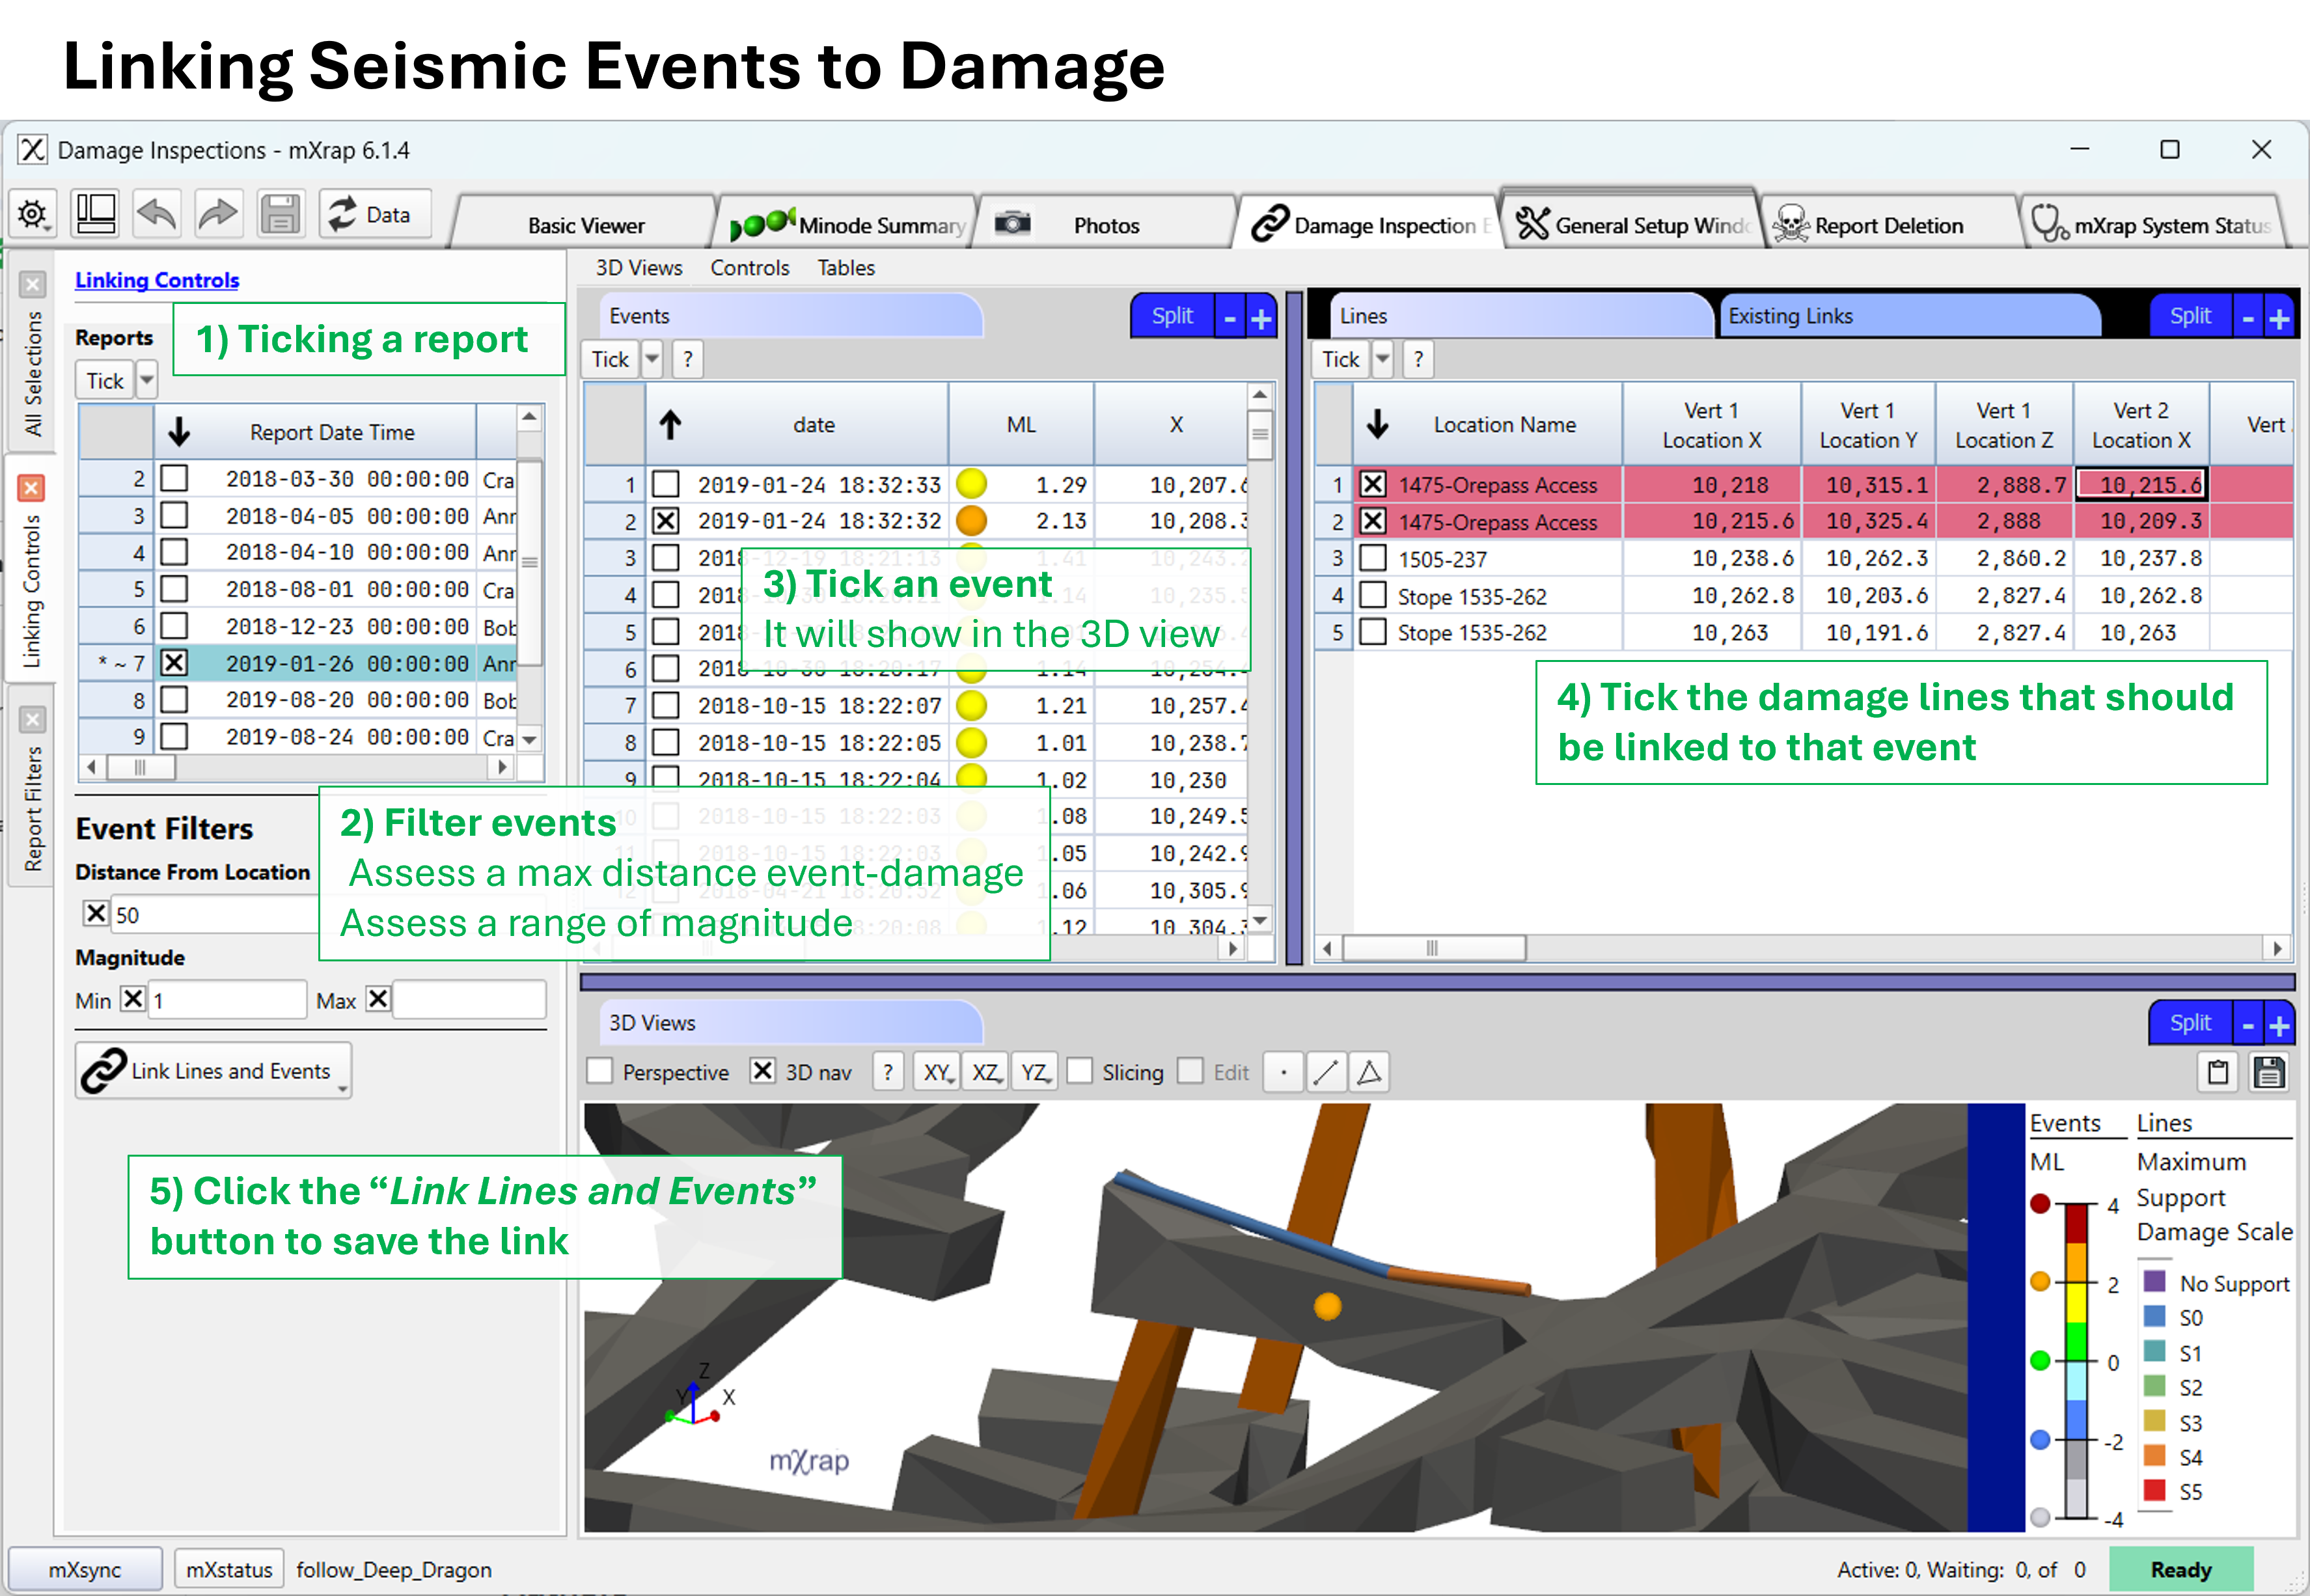2310x1596 pixels.
Task: Select the triangle polygon tool
Action: (x=1369, y=1072)
